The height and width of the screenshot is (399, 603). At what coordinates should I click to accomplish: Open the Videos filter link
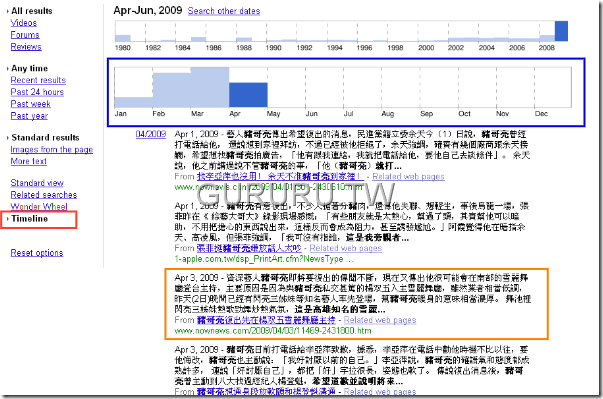pos(23,23)
